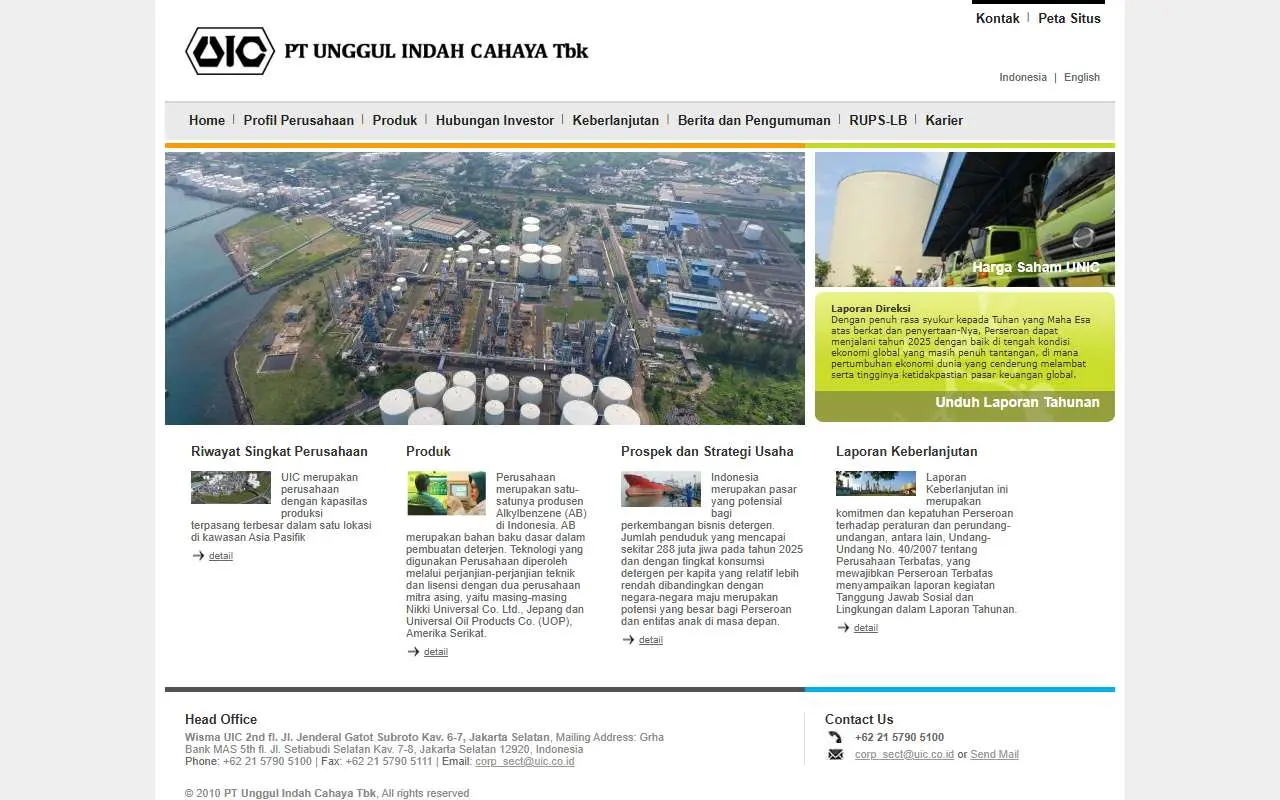The image size is (1280, 800).
Task: Switch language to Indonesia
Action: click(1023, 77)
